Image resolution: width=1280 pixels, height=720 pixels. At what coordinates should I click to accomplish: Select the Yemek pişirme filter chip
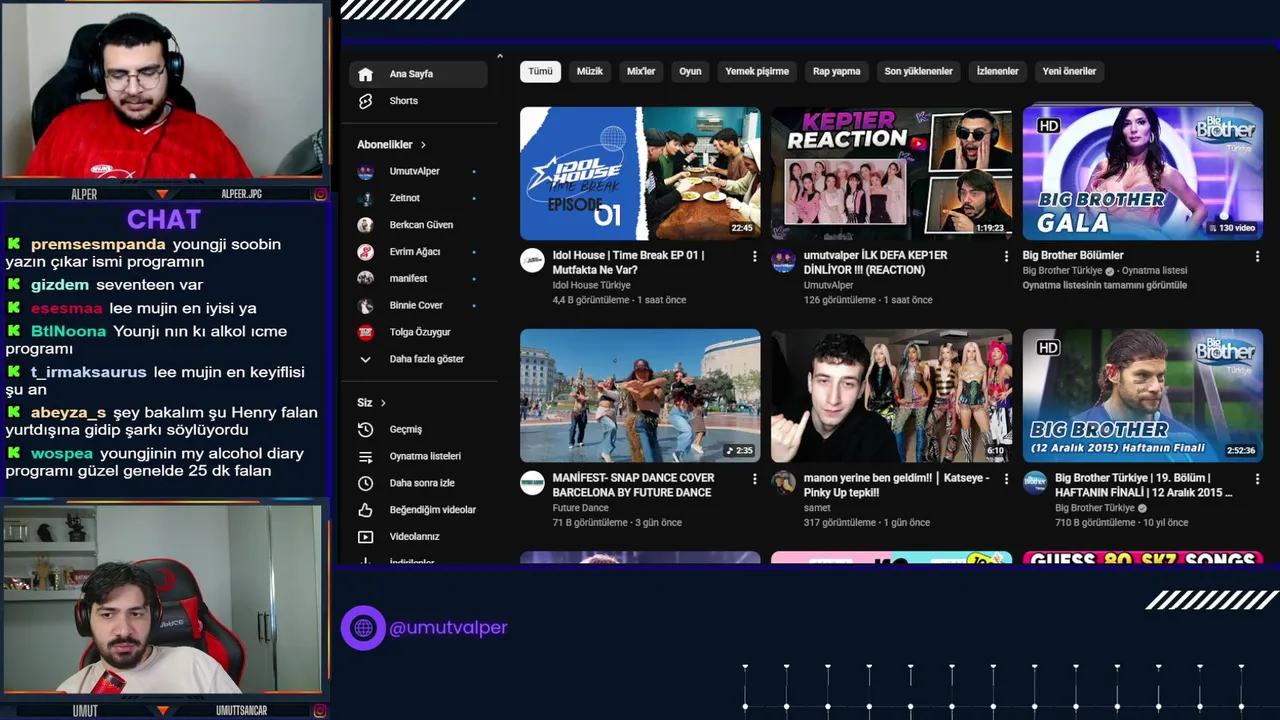coord(757,71)
